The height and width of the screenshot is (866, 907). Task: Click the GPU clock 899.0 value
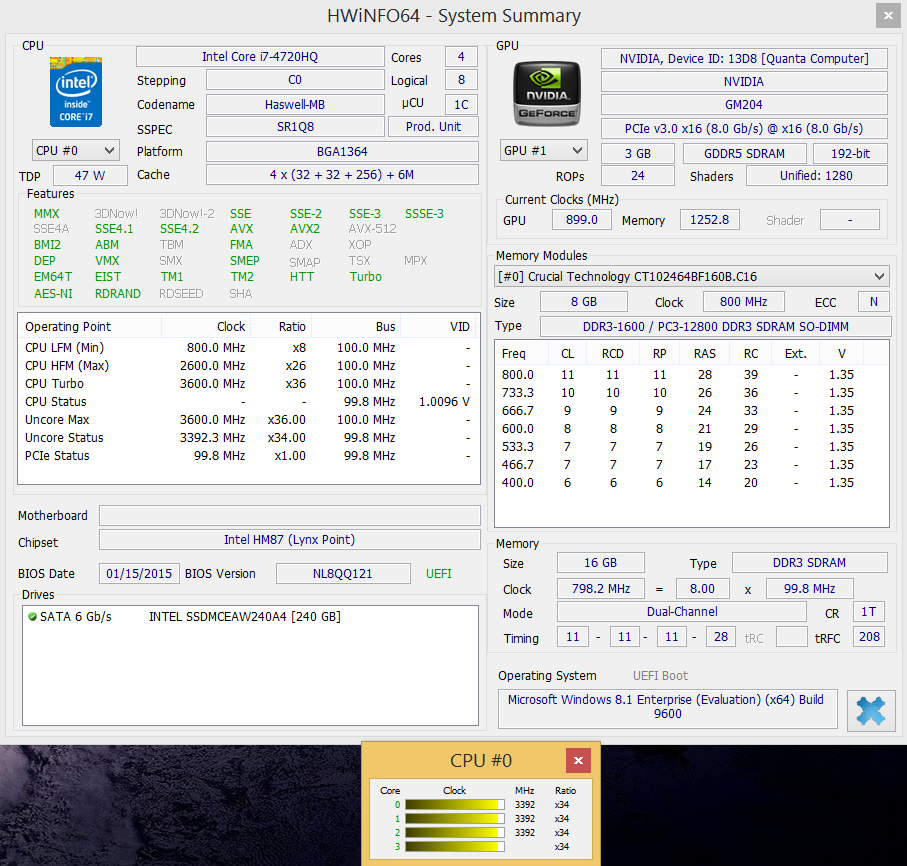pos(581,220)
